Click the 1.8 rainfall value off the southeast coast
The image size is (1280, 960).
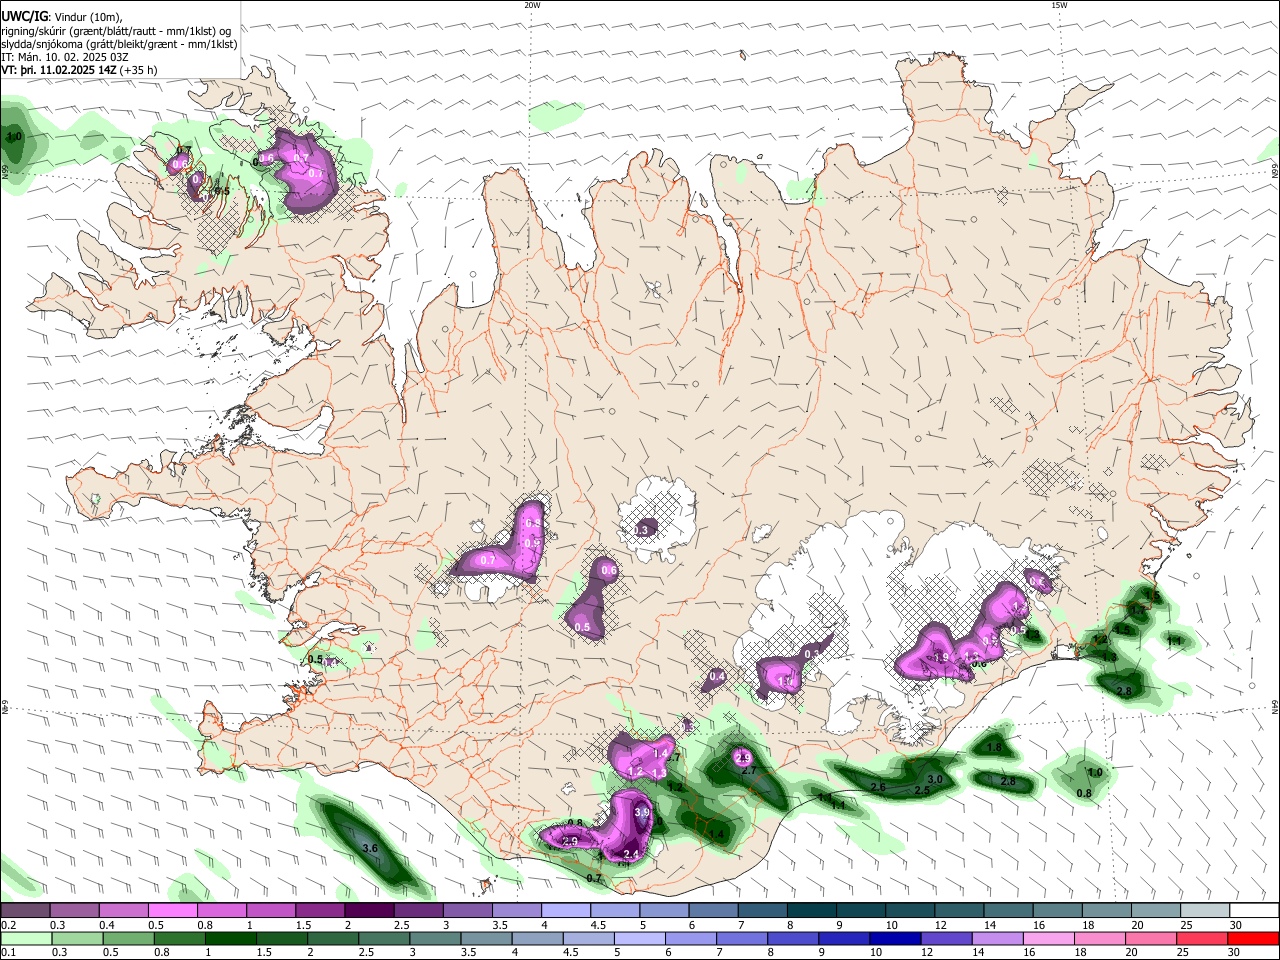(x=994, y=747)
